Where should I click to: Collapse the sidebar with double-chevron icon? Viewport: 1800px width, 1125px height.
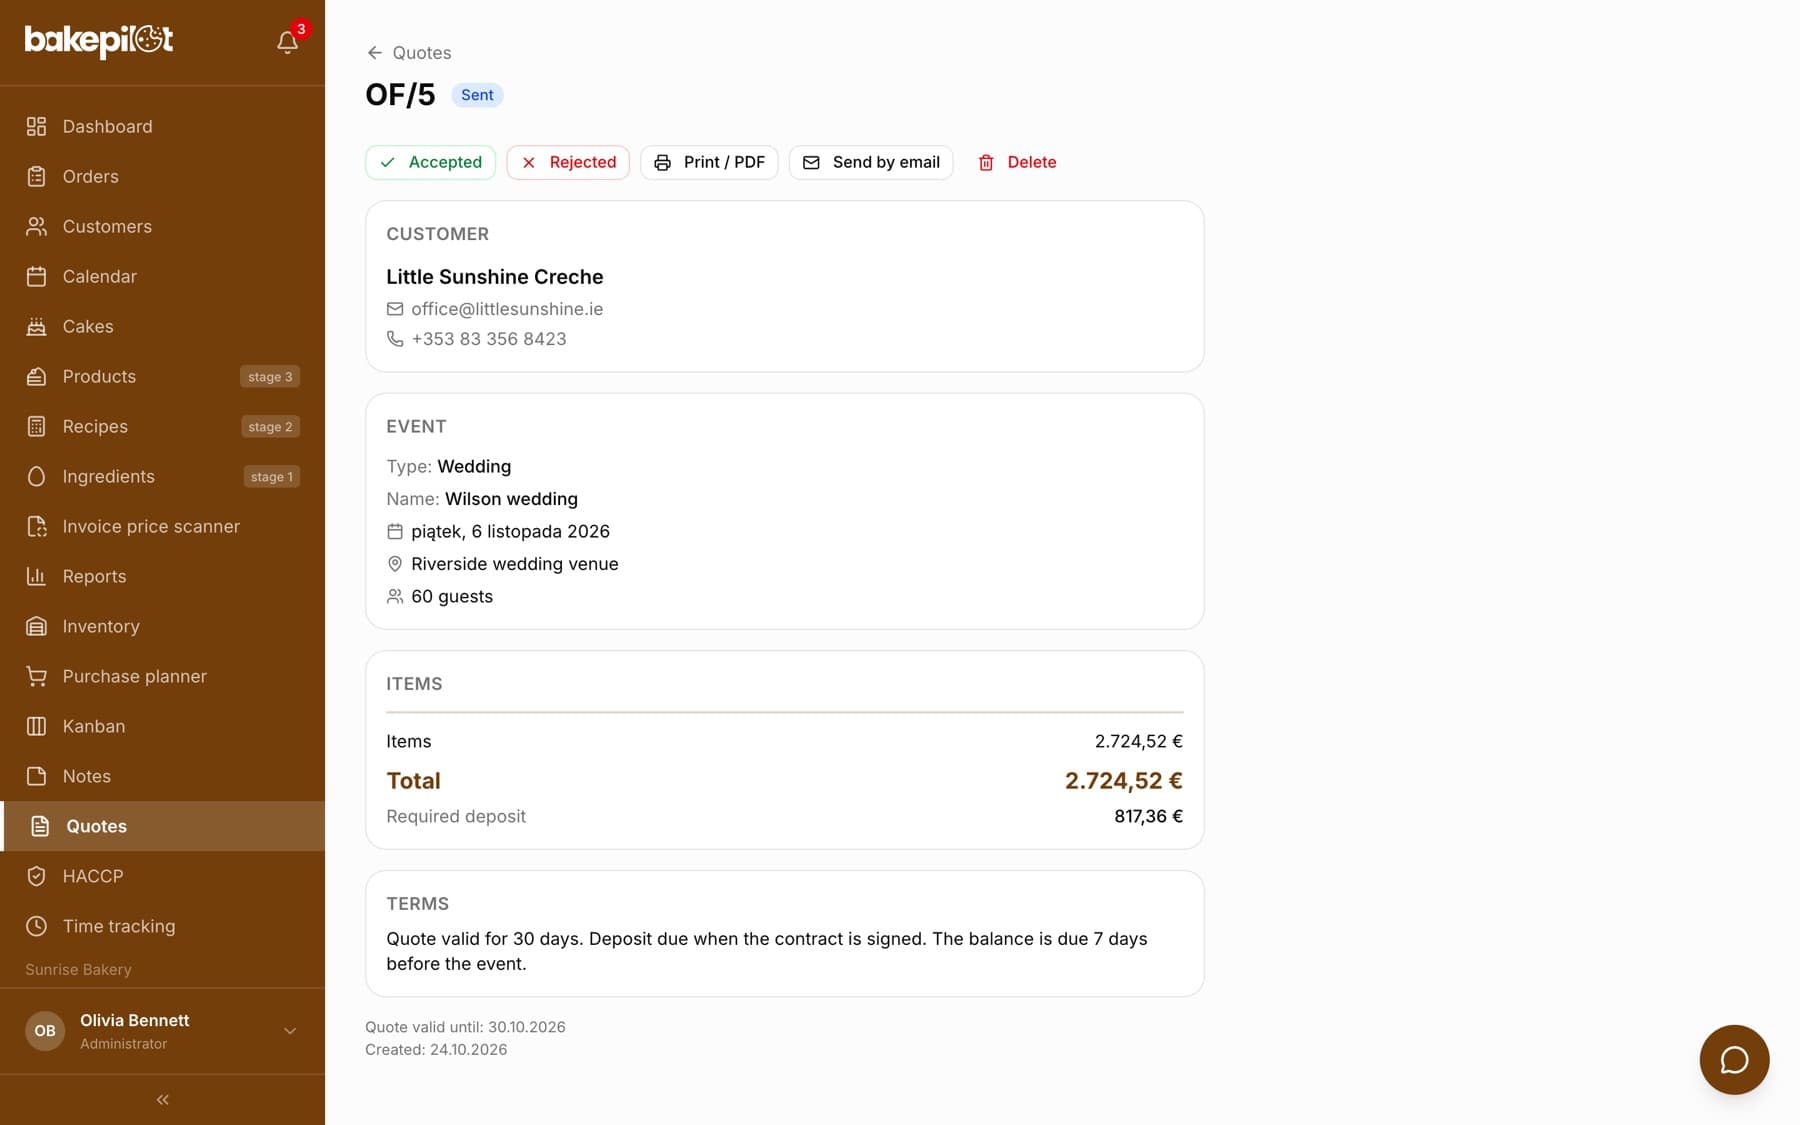162,1099
